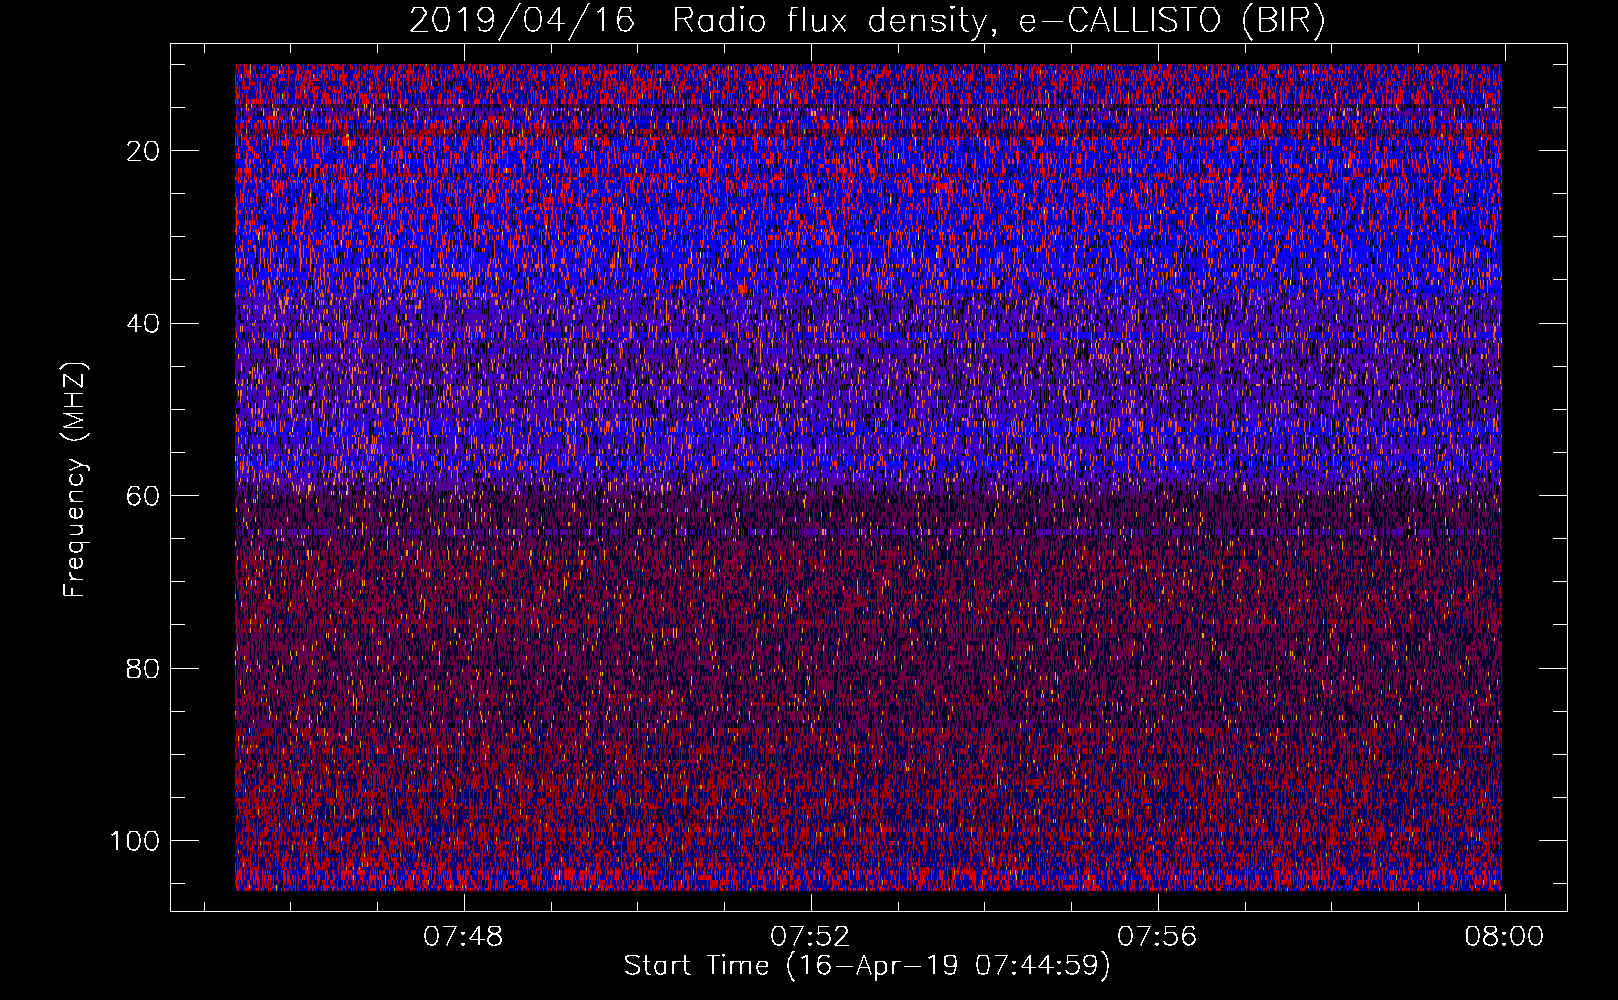This screenshot has height=1000, width=1618.
Task: Click the 07:56 time tick label
Action: coord(1157,937)
